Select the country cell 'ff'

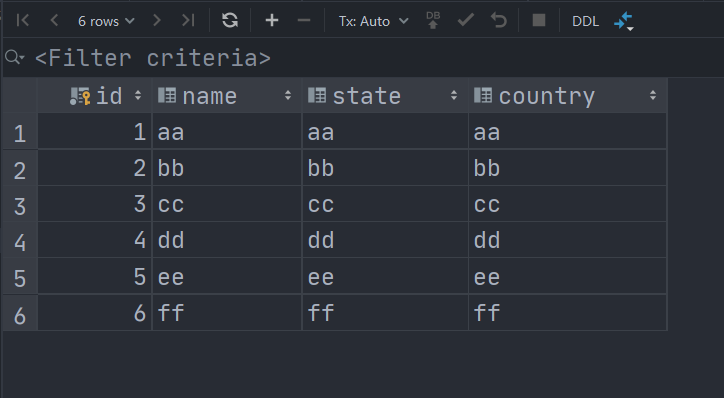click(x=567, y=313)
